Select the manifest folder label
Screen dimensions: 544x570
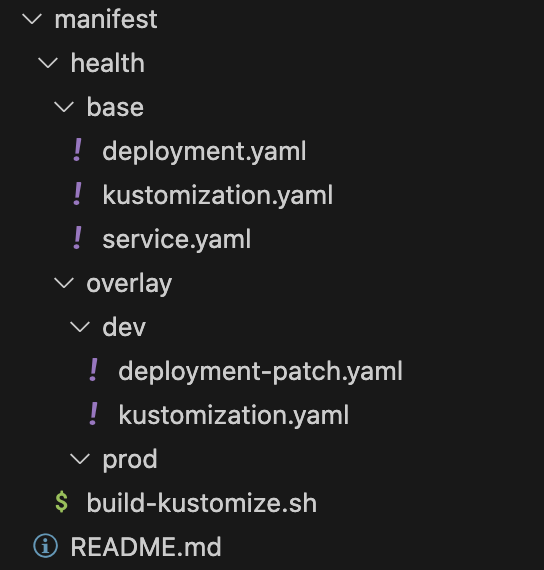(106, 19)
